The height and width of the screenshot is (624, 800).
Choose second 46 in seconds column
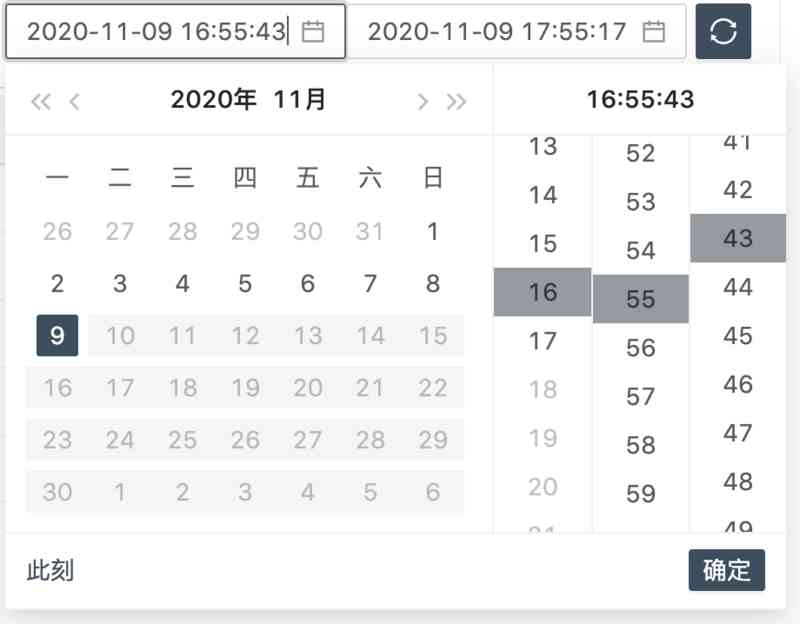[x=738, y=384]
